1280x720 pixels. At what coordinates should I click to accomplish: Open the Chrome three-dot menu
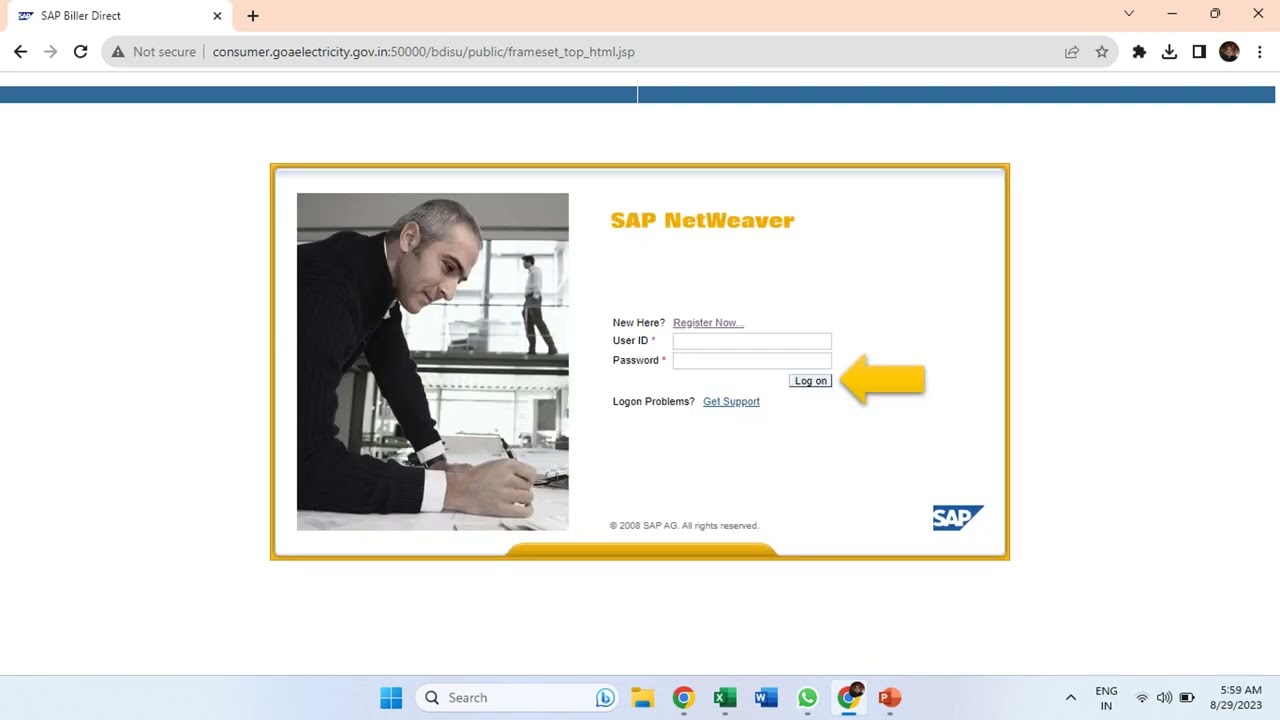(x=1259, y=52)
